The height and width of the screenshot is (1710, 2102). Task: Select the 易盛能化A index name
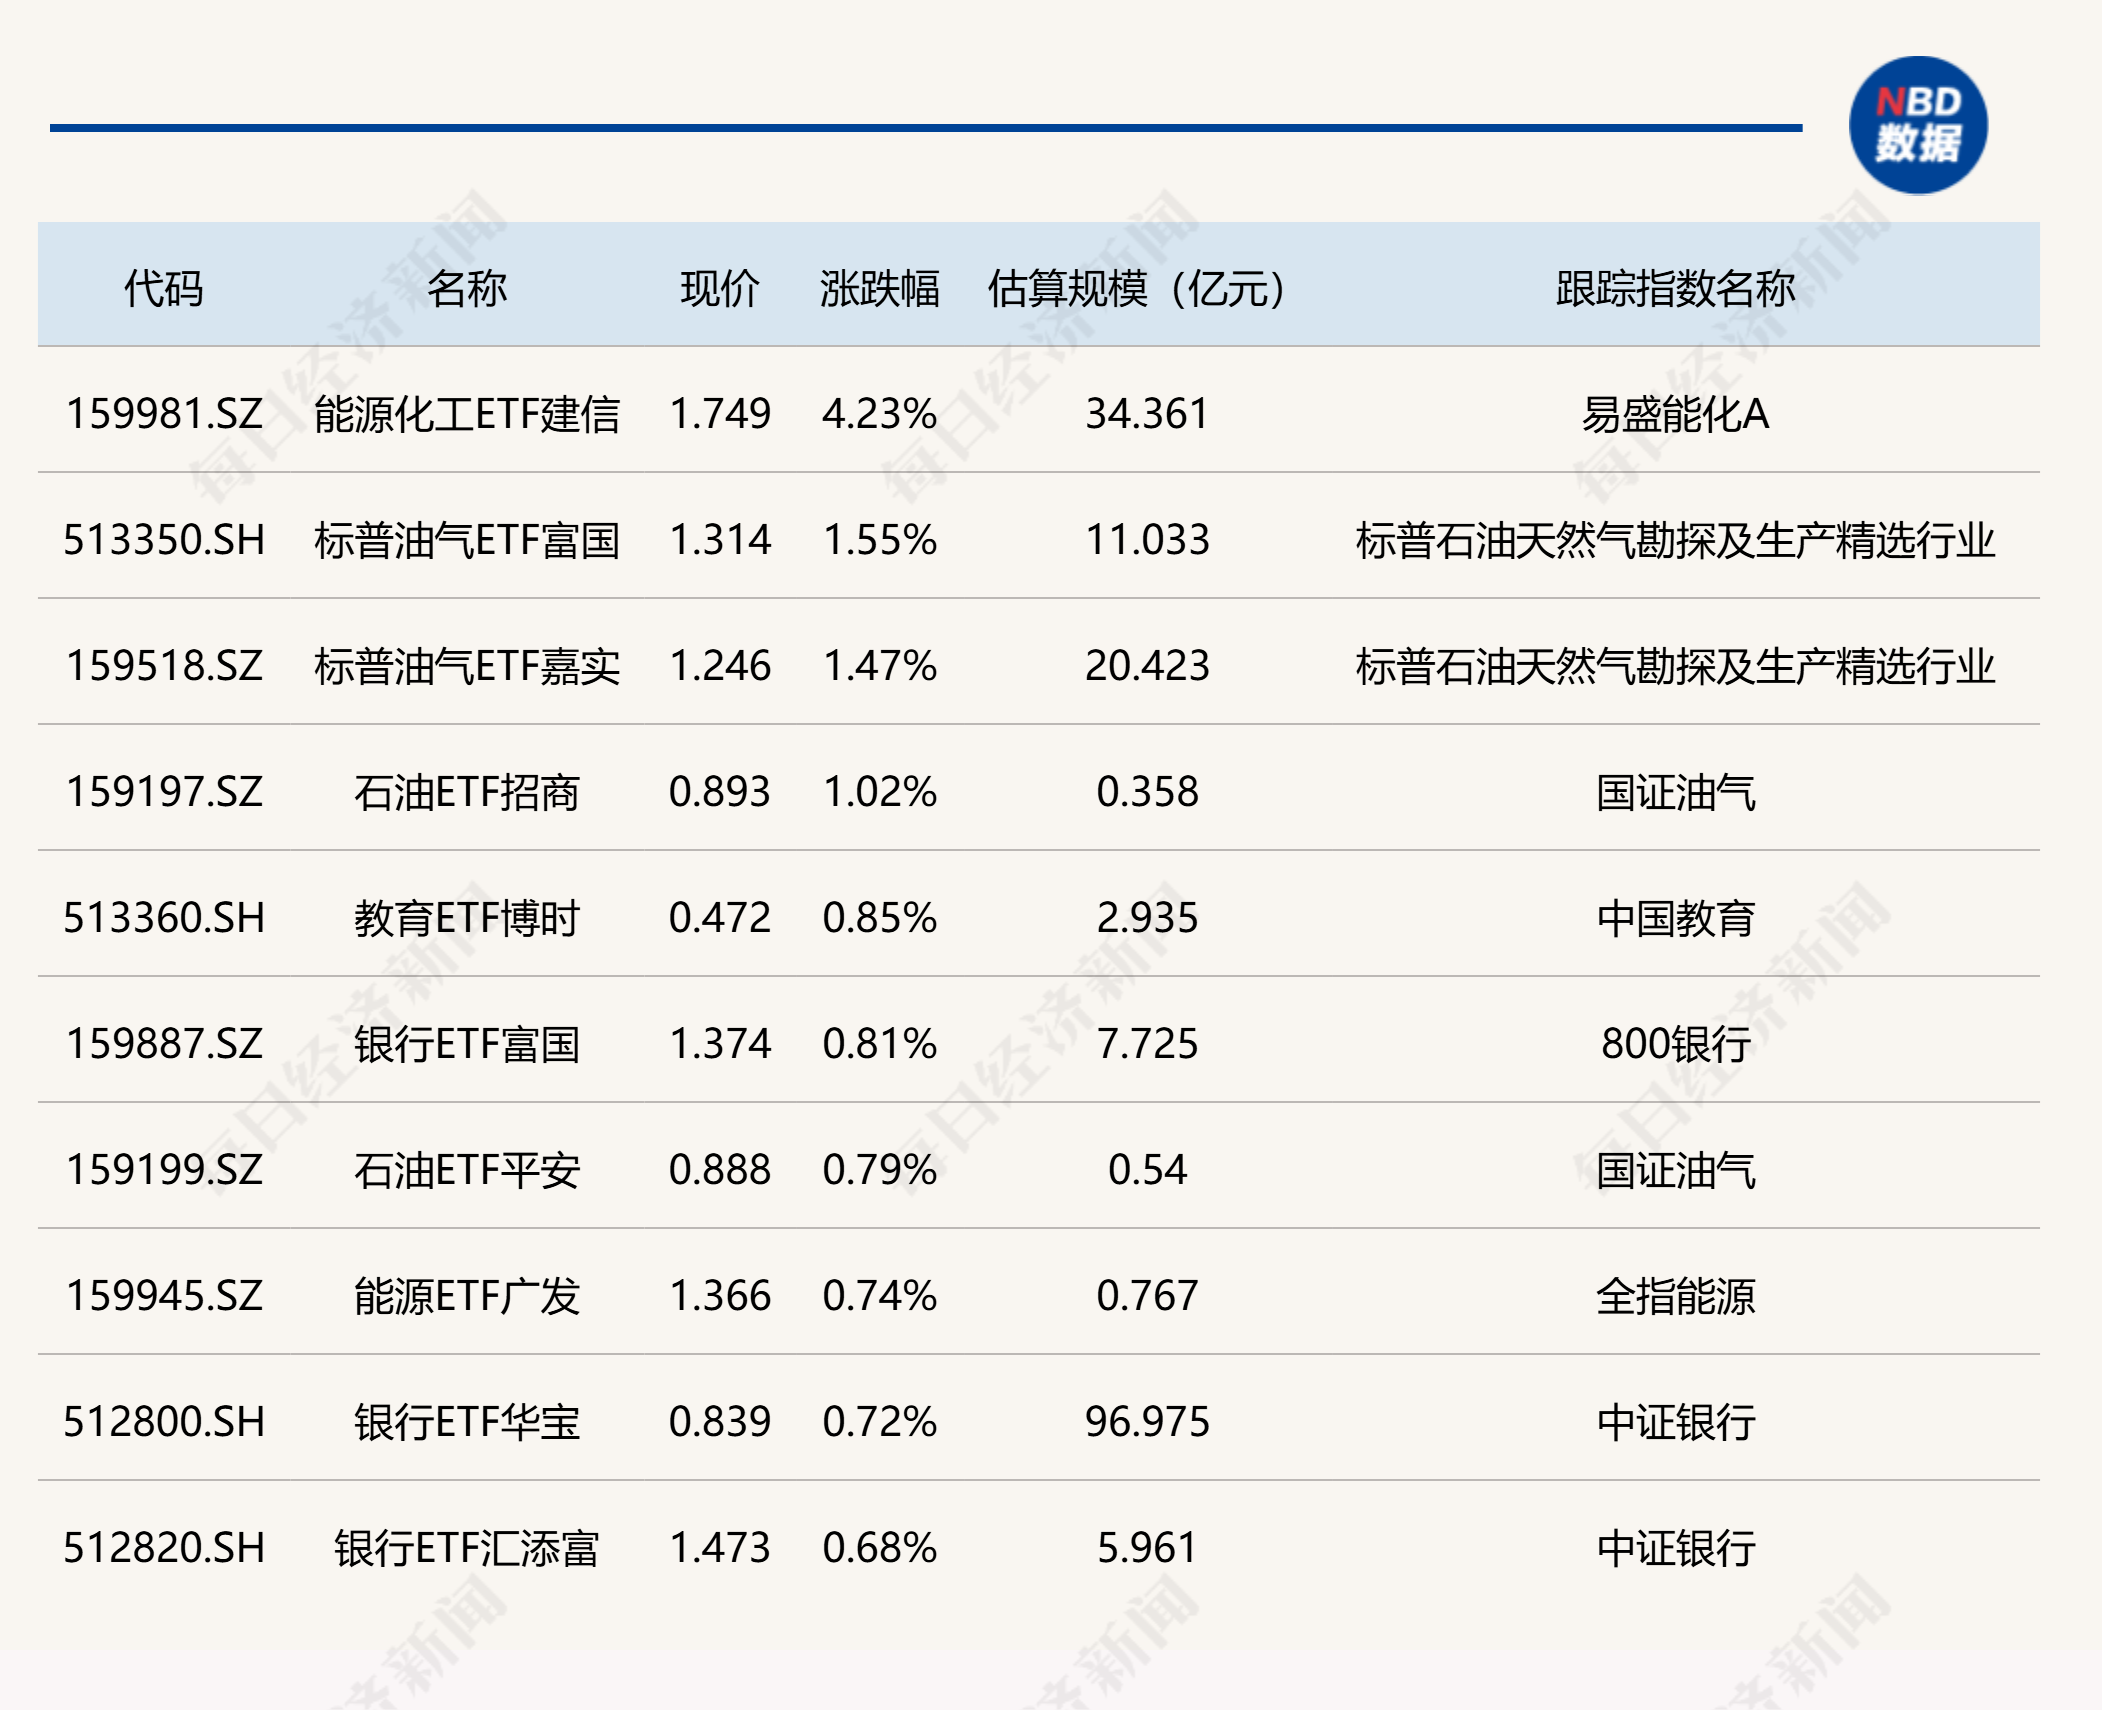(1675, 414)
